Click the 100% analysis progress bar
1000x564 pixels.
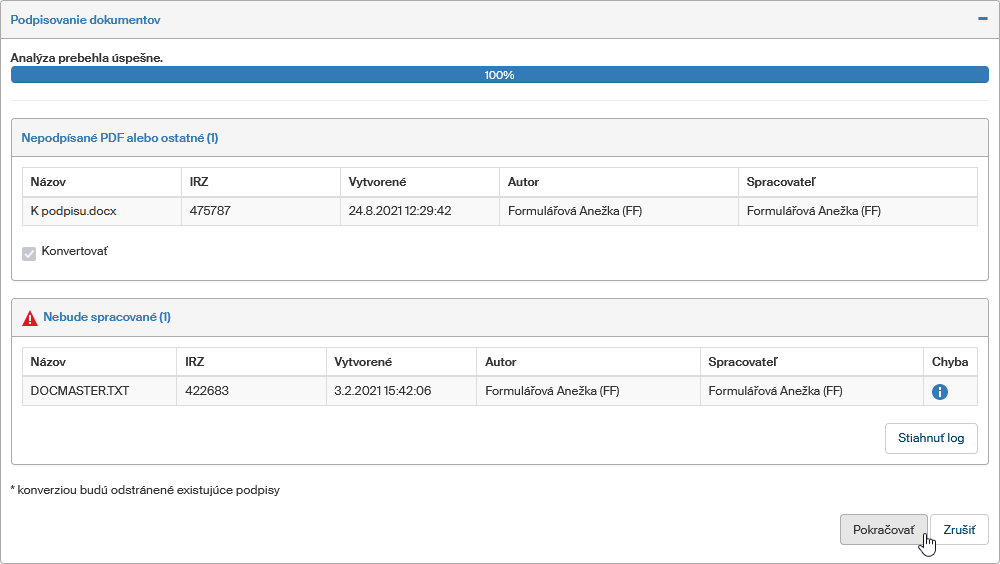click(499, 75)
